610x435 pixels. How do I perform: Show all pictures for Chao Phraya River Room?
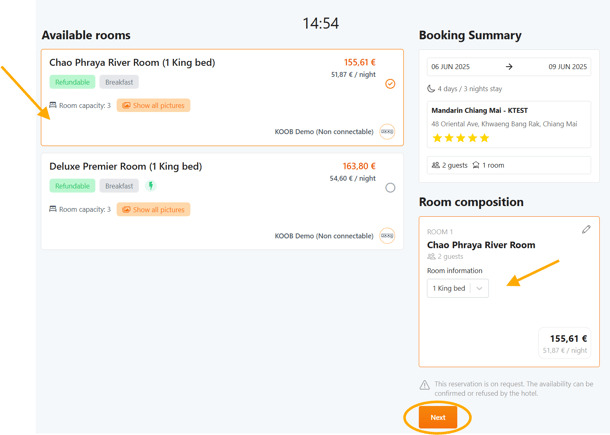[x=153, y=105]
